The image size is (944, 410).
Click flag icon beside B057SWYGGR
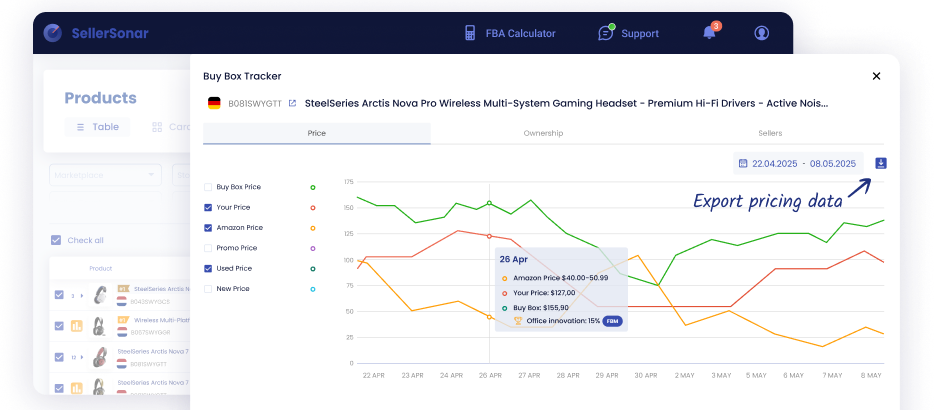pos(122,332)
